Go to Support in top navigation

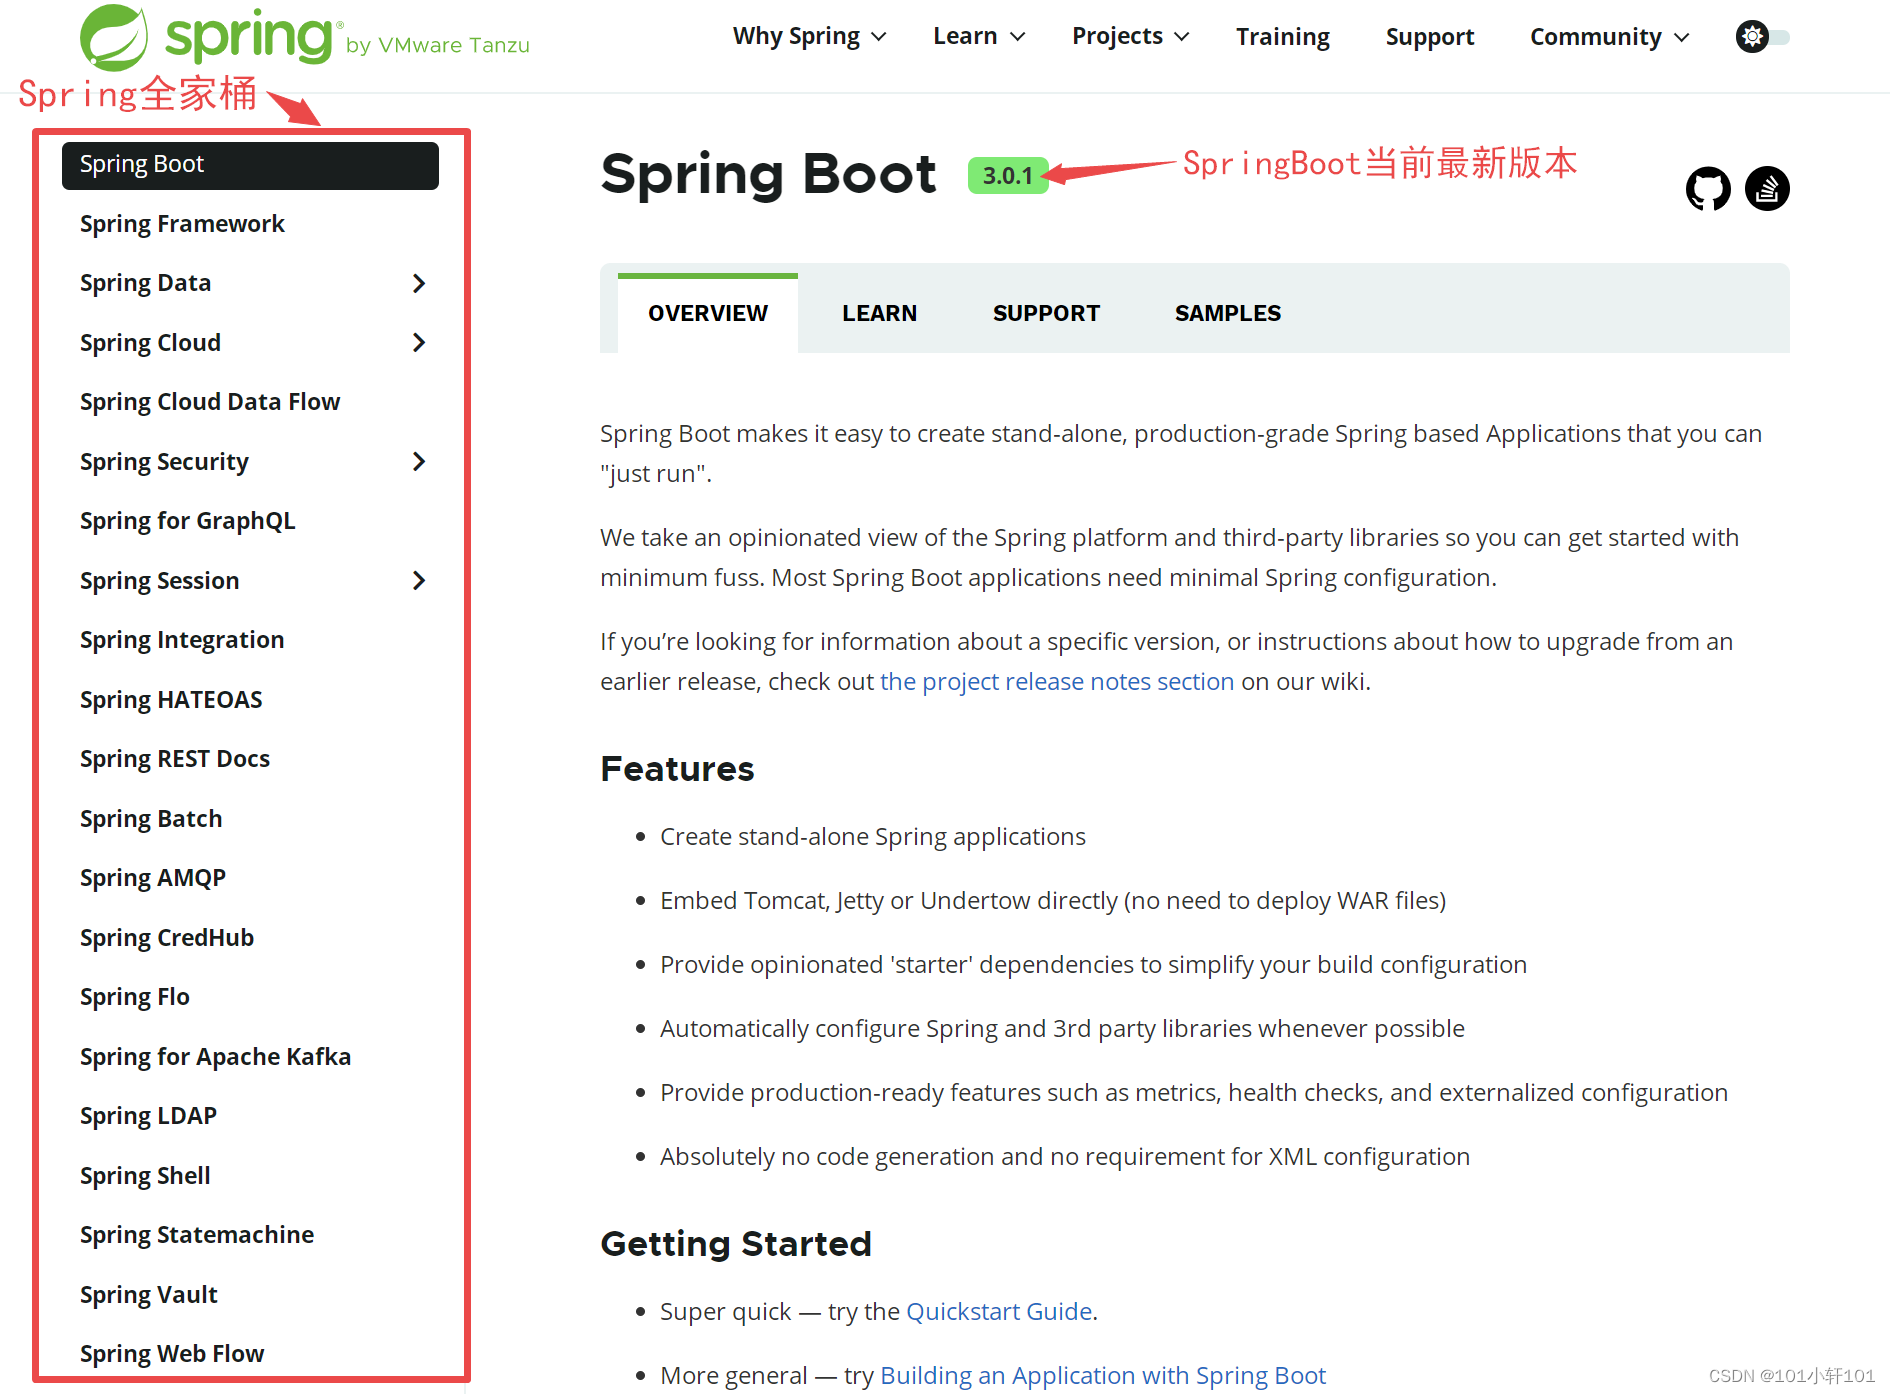pos(1429,37)
